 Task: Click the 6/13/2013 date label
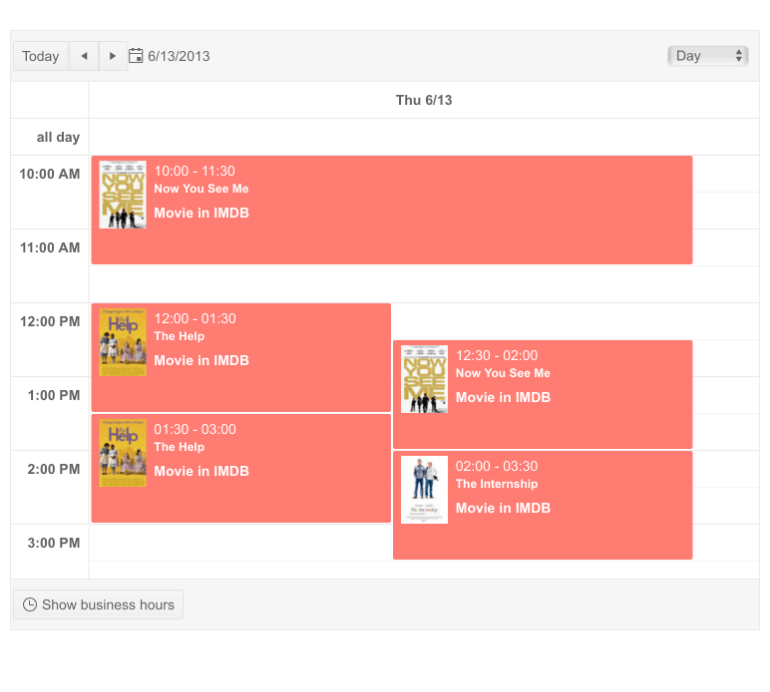pos(179,56)
